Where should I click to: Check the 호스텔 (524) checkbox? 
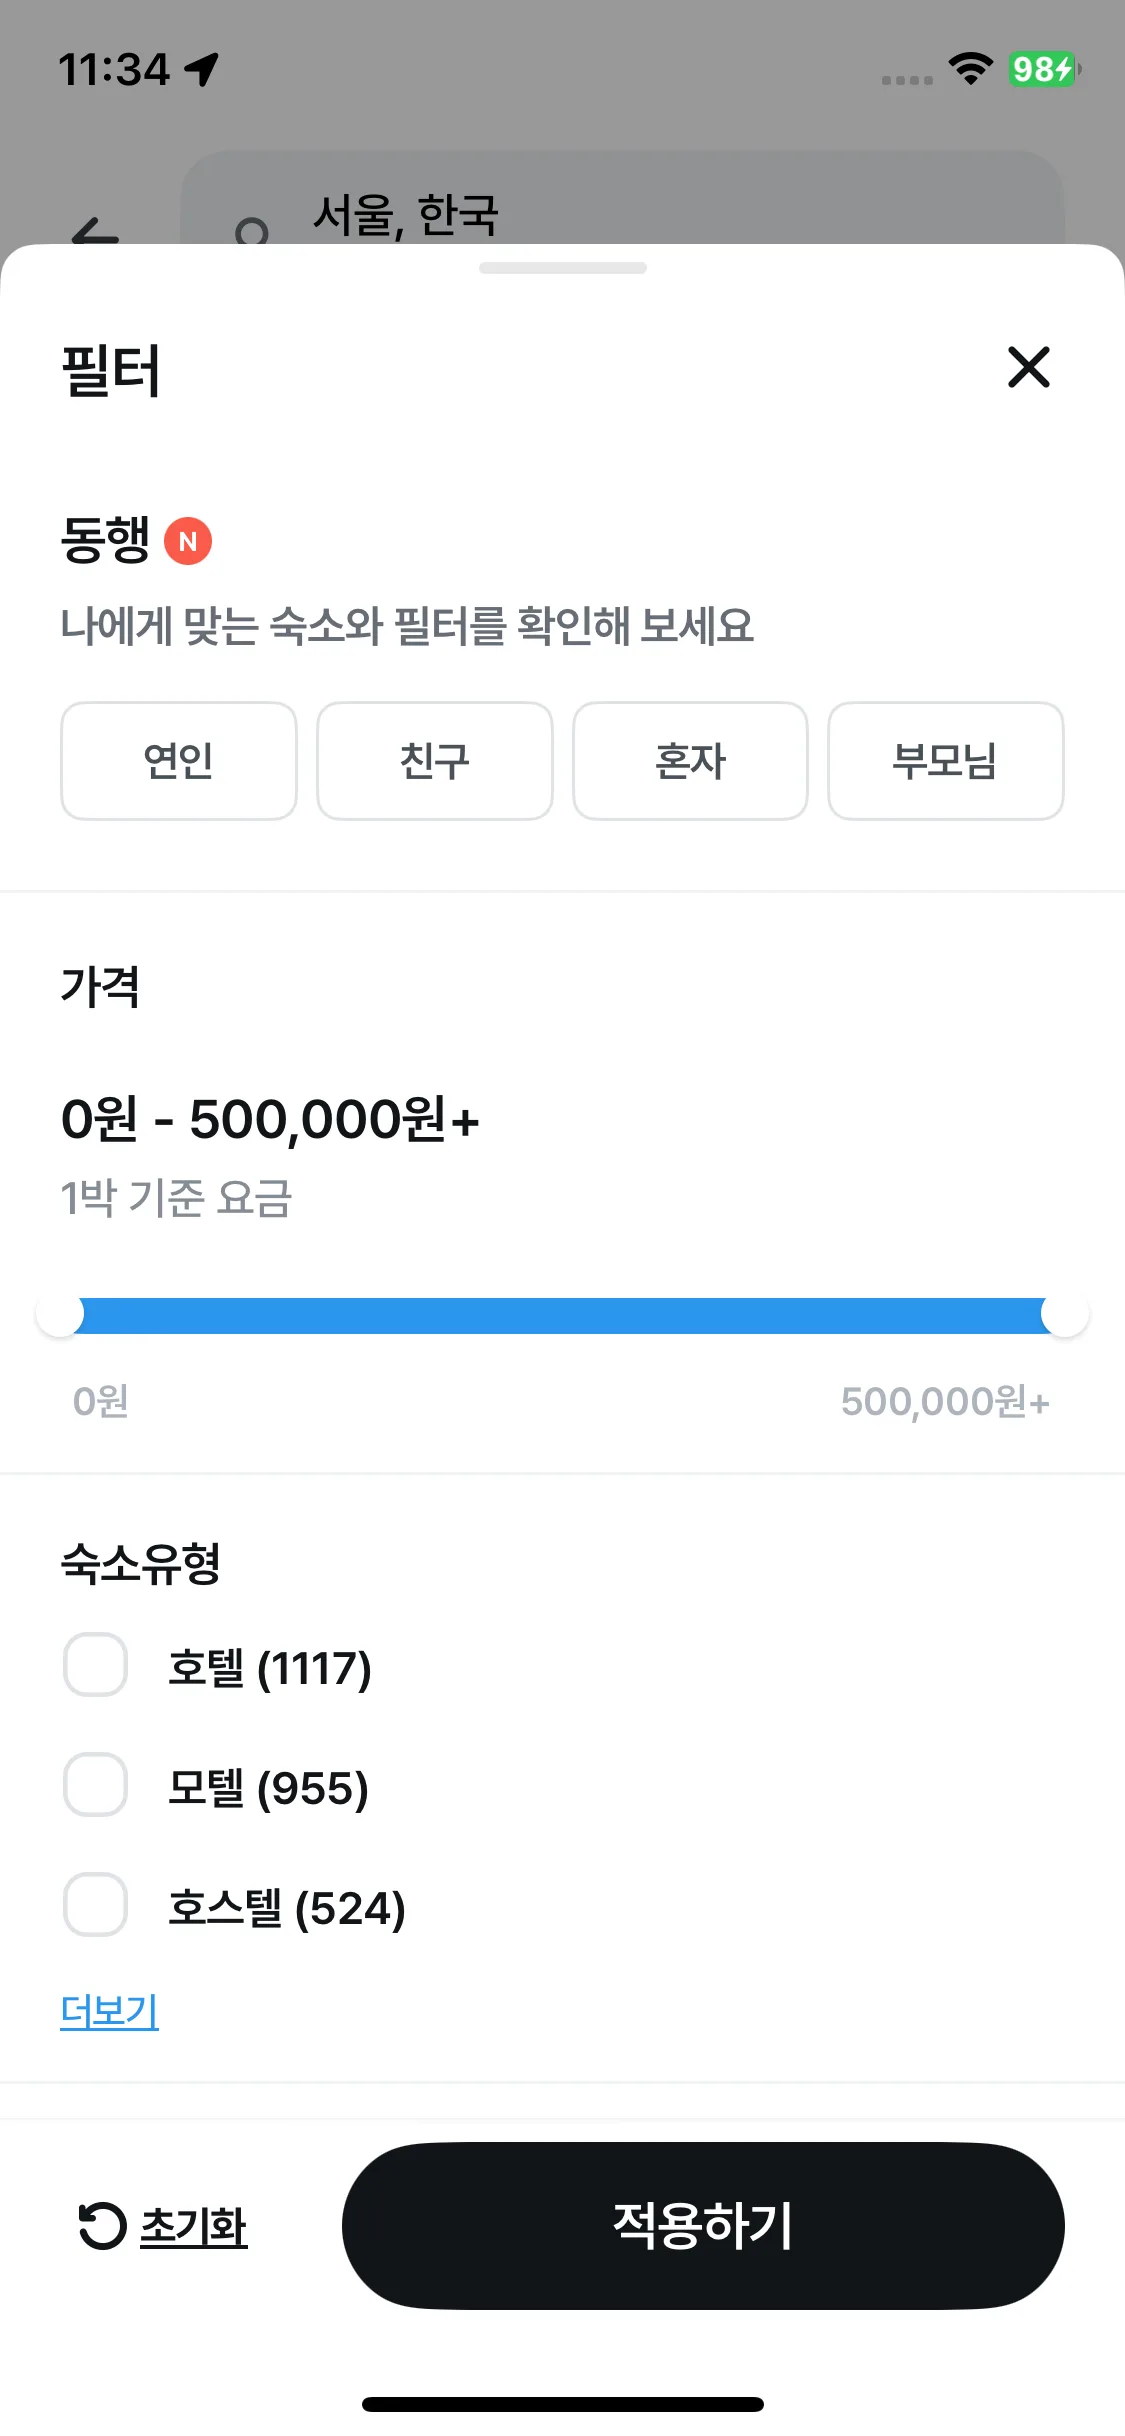[95, 1905]
